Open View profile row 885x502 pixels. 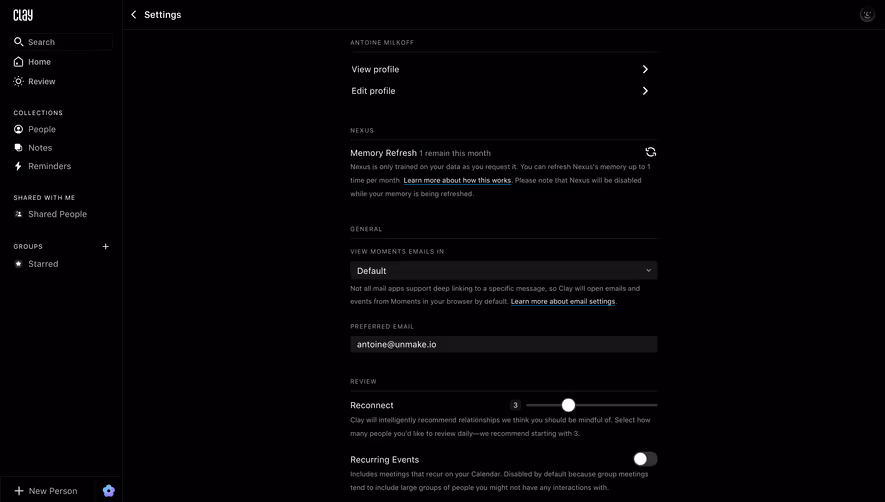pos(503,69)
